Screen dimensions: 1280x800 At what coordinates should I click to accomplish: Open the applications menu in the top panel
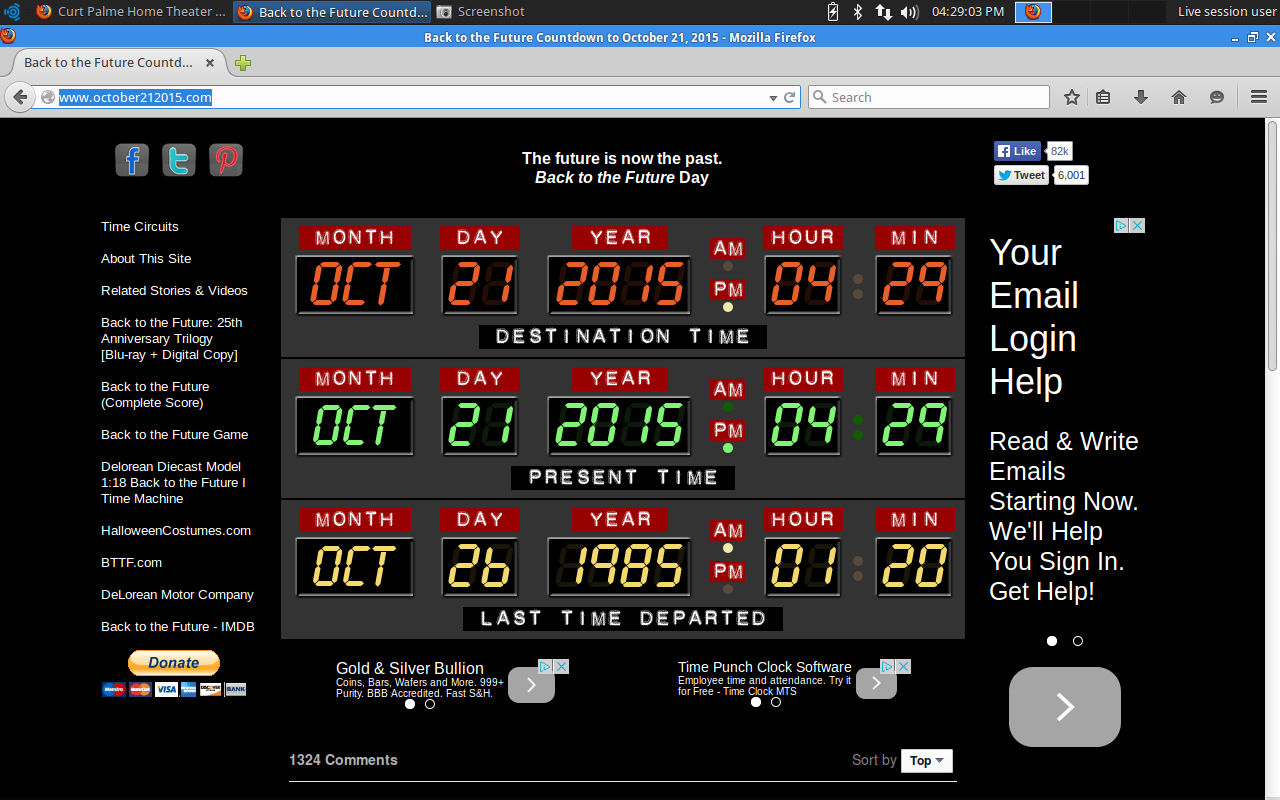12,12
